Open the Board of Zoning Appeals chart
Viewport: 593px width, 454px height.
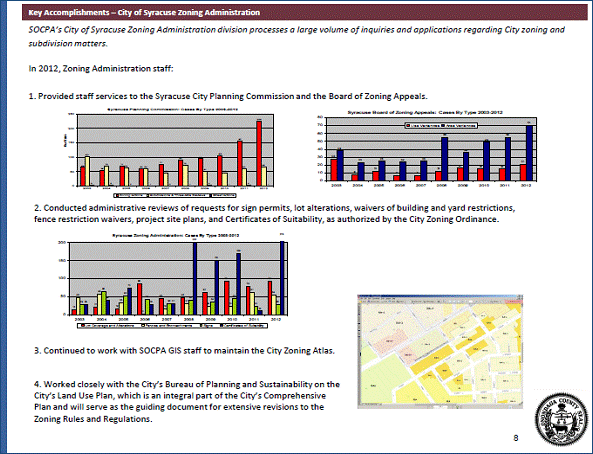pyautogui.click(x=428, y=149)
